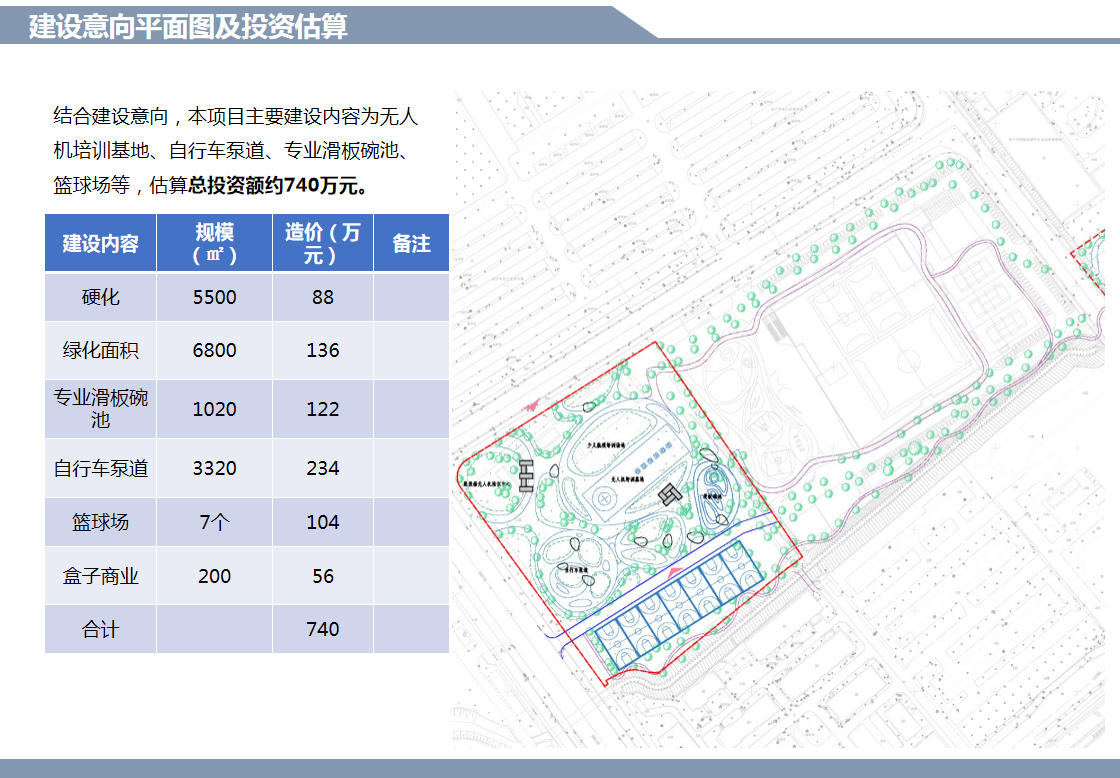The height and width of the screenshot is (778, 1120).
Task: Select the 建设内容 column header
Action: coord(100,243)
